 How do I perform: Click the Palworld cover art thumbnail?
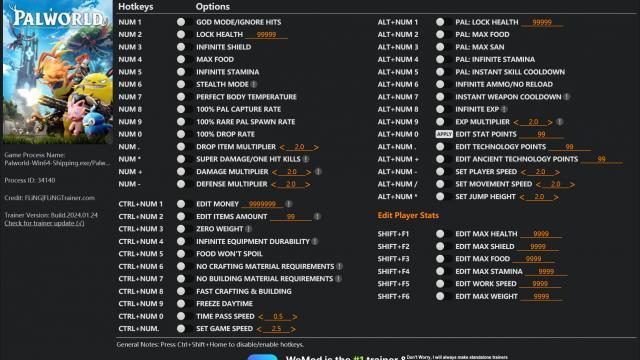(58, 72)
